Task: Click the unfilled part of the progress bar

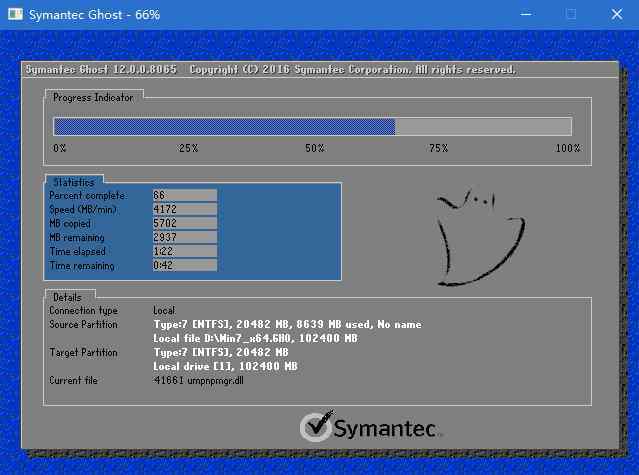Action: (483, 126)
